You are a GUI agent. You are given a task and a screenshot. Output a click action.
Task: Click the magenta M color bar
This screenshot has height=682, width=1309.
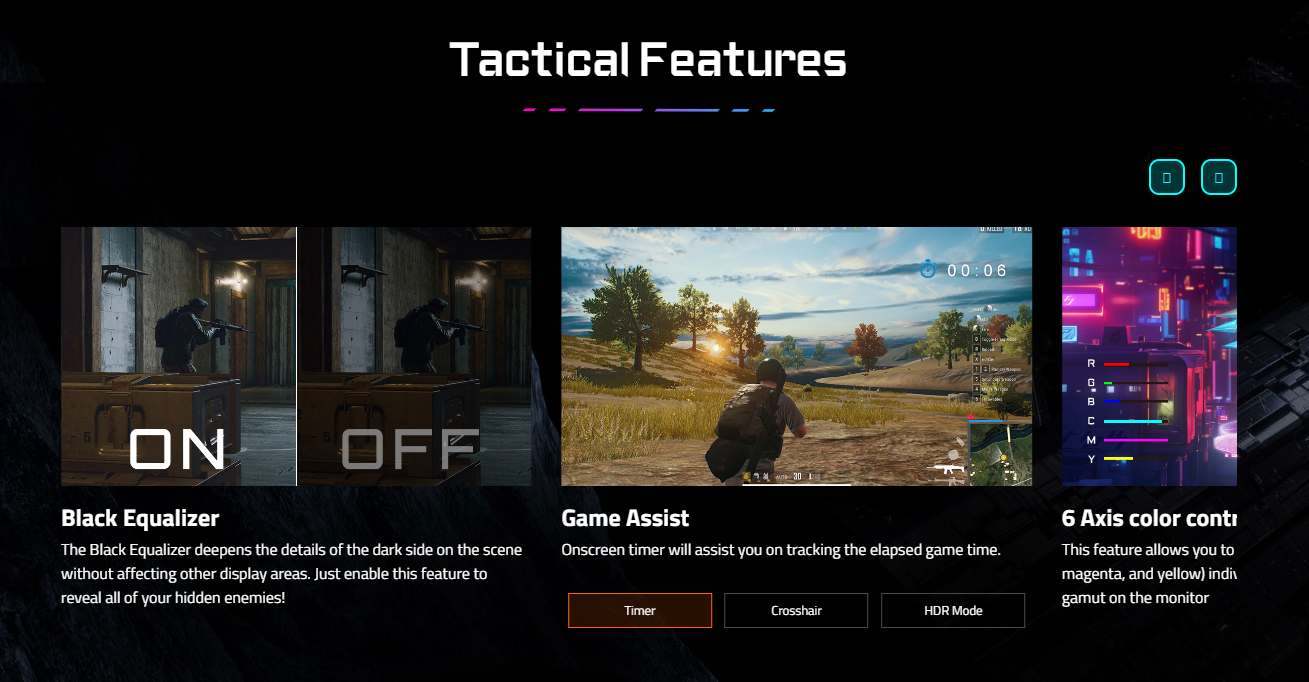point(1135,440)
